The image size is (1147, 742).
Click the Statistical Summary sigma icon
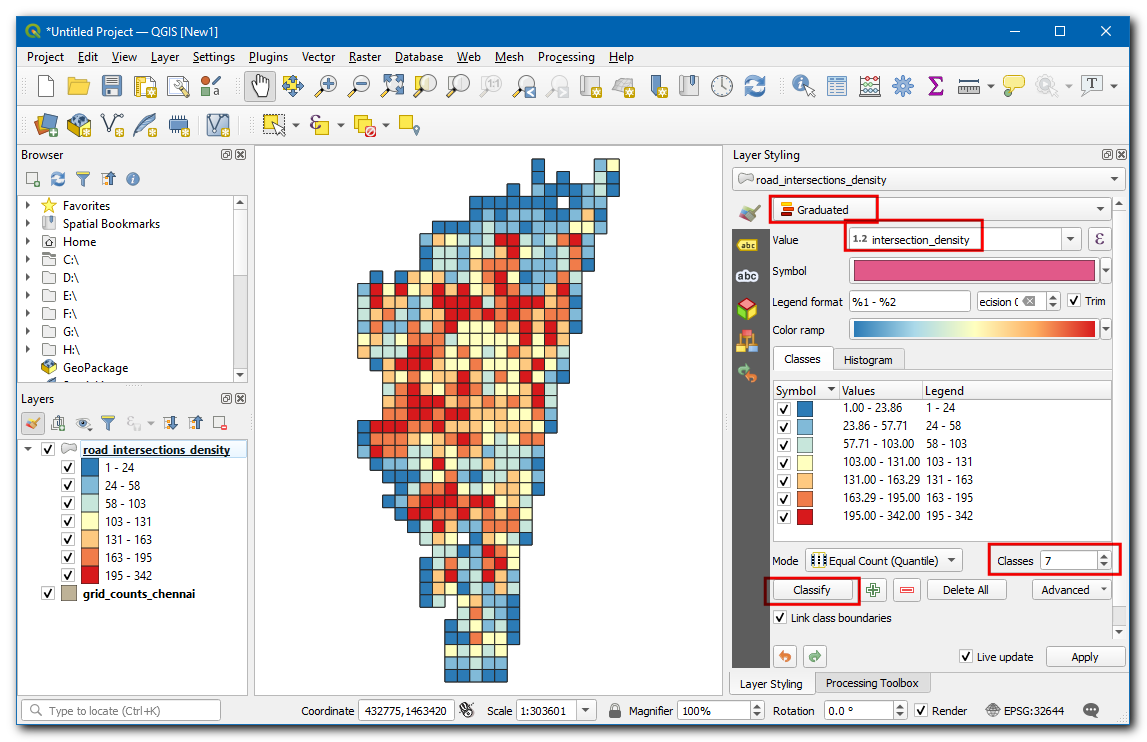click(x=936, y=86)
